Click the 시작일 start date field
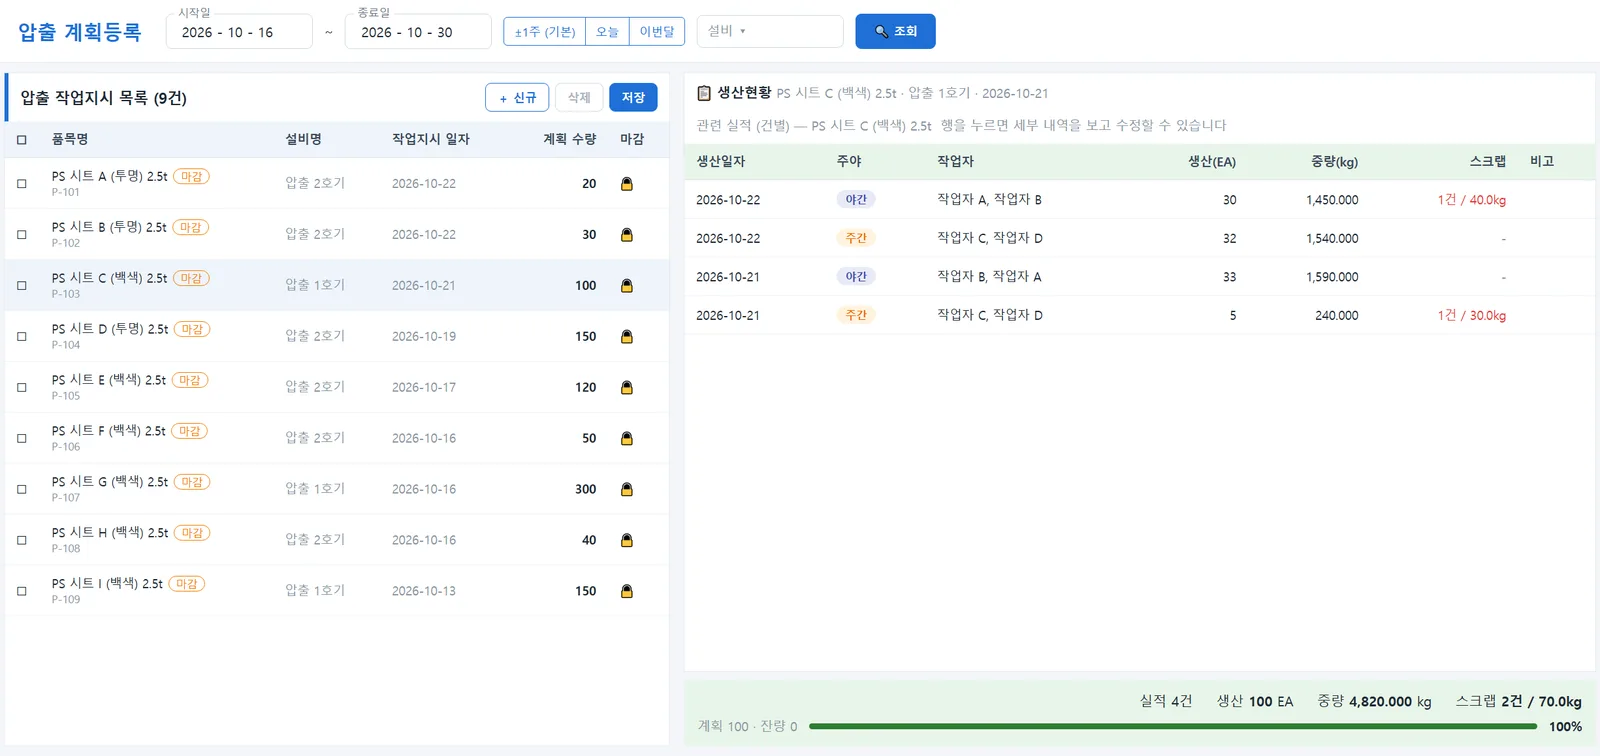Screen dimensions: 1600x756 tap(239, 32)
